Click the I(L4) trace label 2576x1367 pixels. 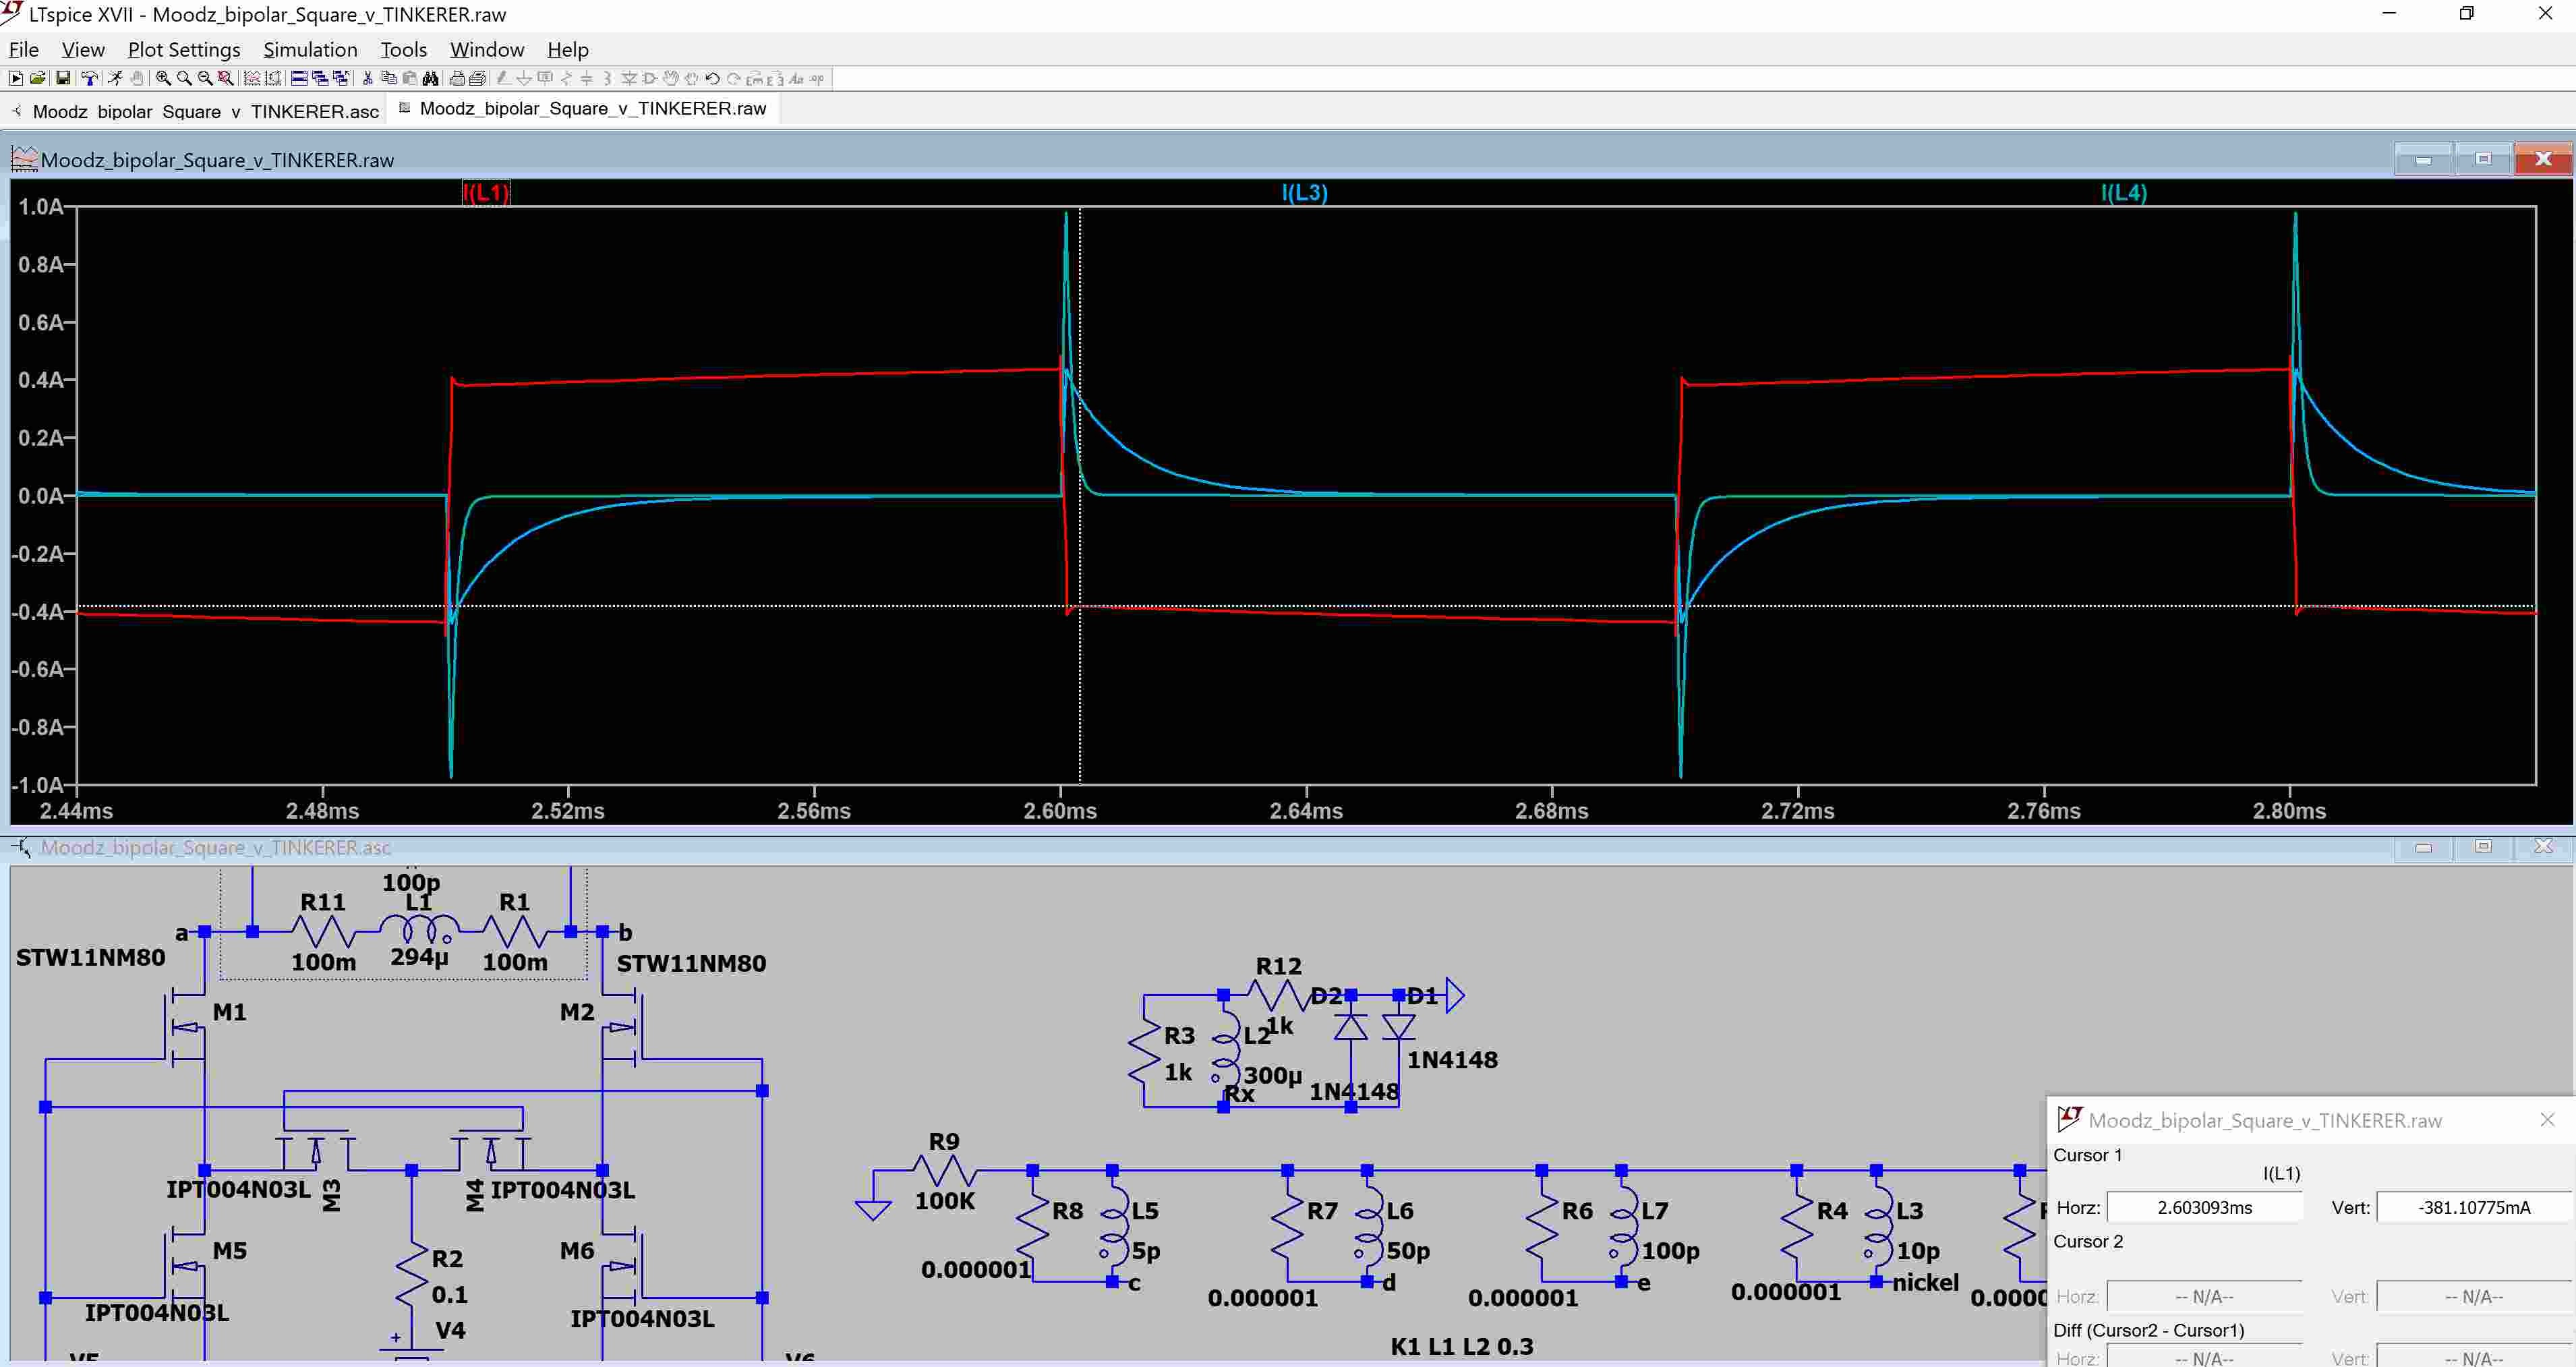pyautogui.click(x=2123, y=193)
